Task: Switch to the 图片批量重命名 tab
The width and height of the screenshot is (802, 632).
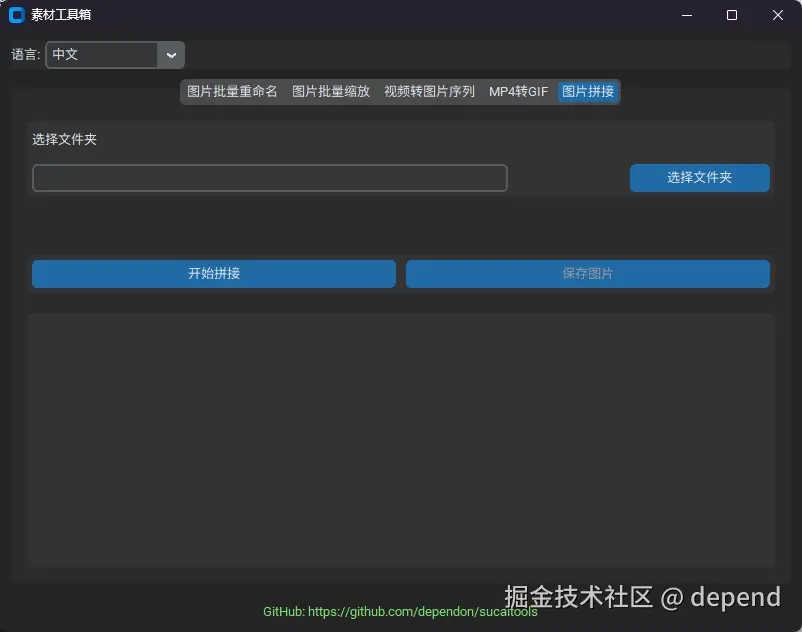Action: tap(232, 92)
